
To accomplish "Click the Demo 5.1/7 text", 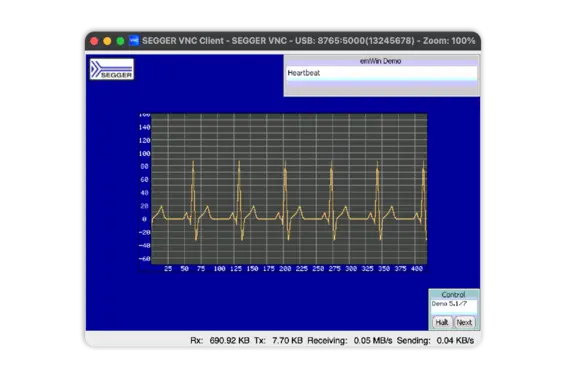I will point(449,304).
